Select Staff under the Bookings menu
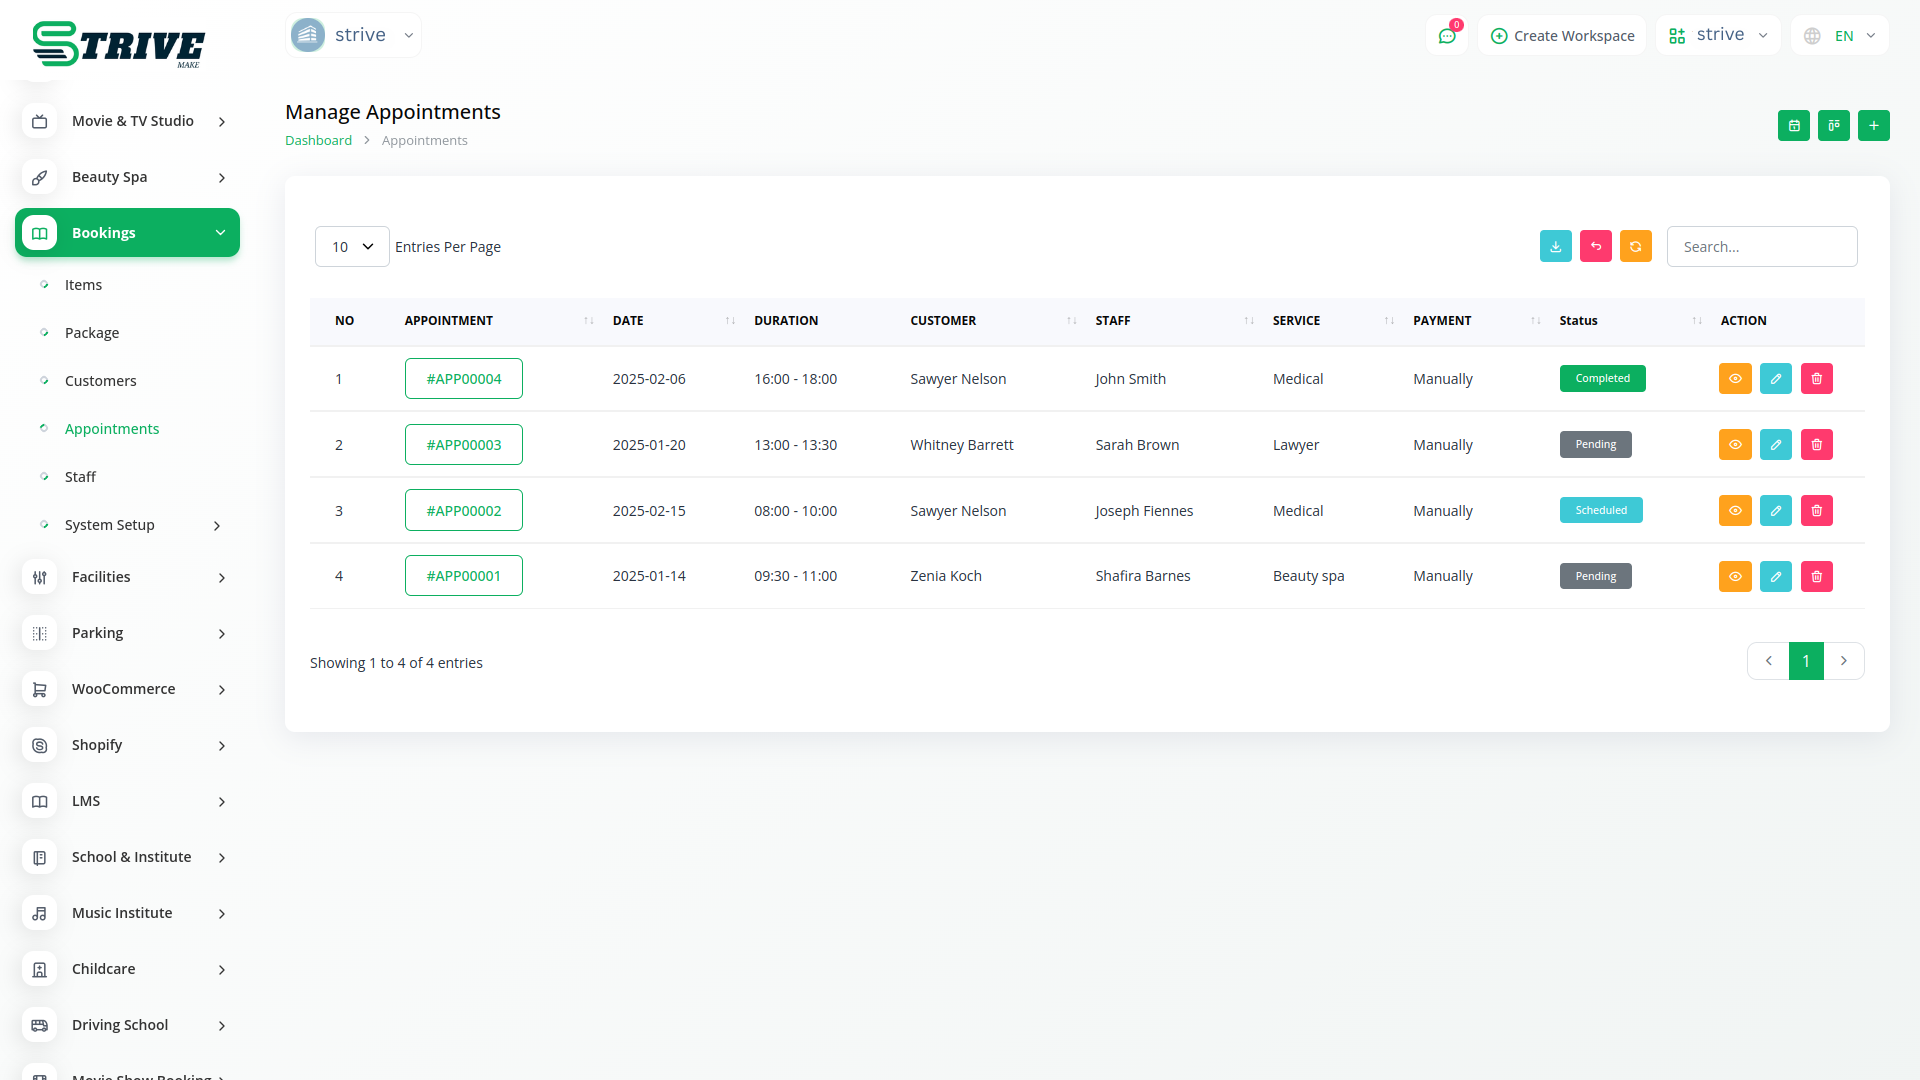 click(x=80, y=477)
